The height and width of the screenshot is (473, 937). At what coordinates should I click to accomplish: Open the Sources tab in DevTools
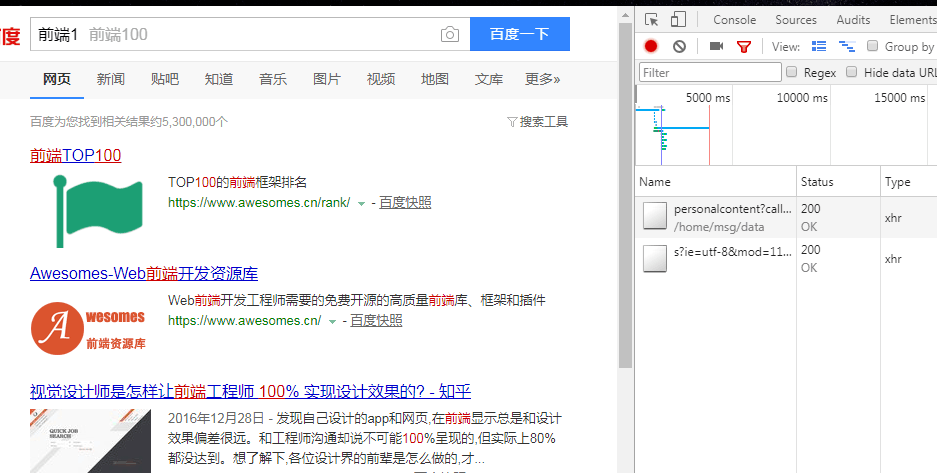point(796,20)
